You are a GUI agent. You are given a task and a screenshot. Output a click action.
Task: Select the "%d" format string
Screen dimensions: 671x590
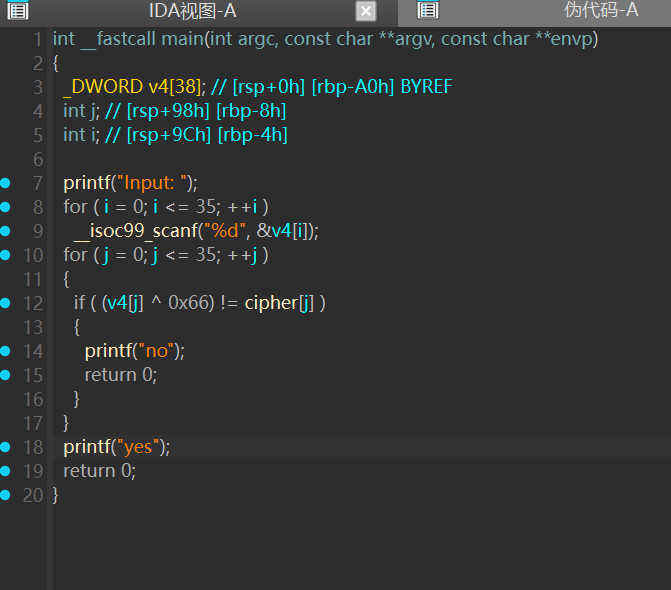click(x=224, y=231)
